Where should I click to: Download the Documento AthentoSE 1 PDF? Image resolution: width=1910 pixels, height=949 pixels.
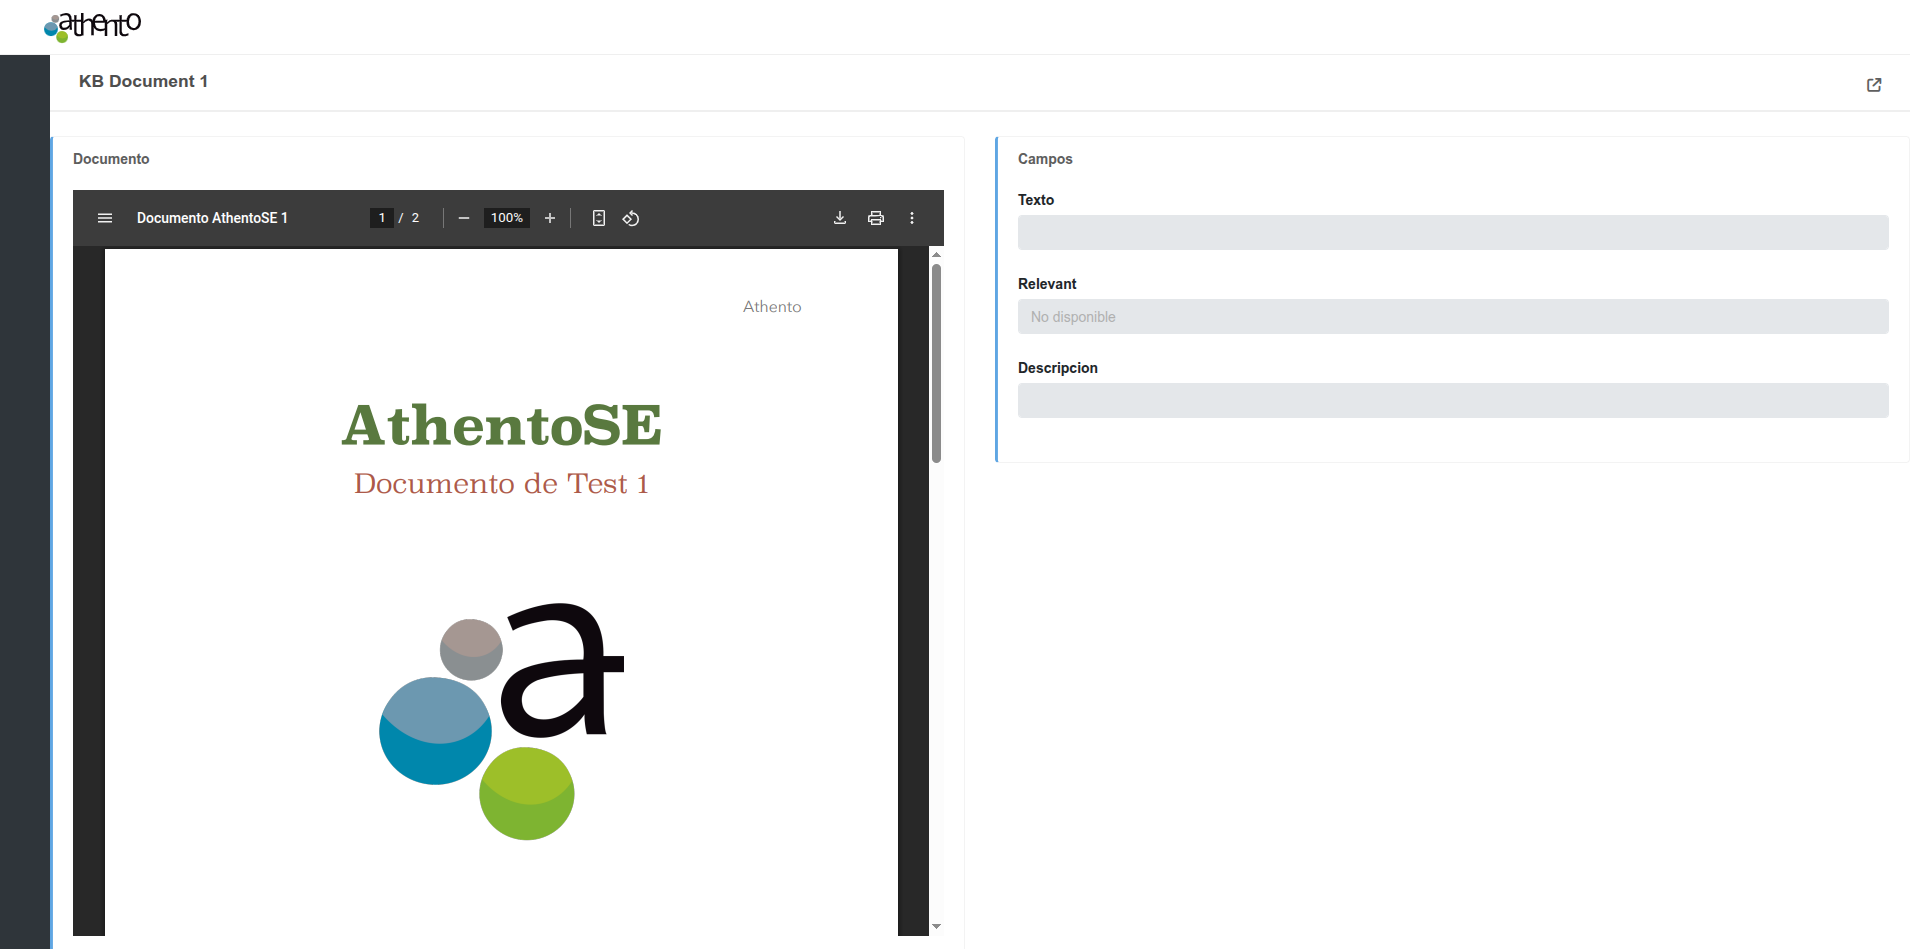840,218
